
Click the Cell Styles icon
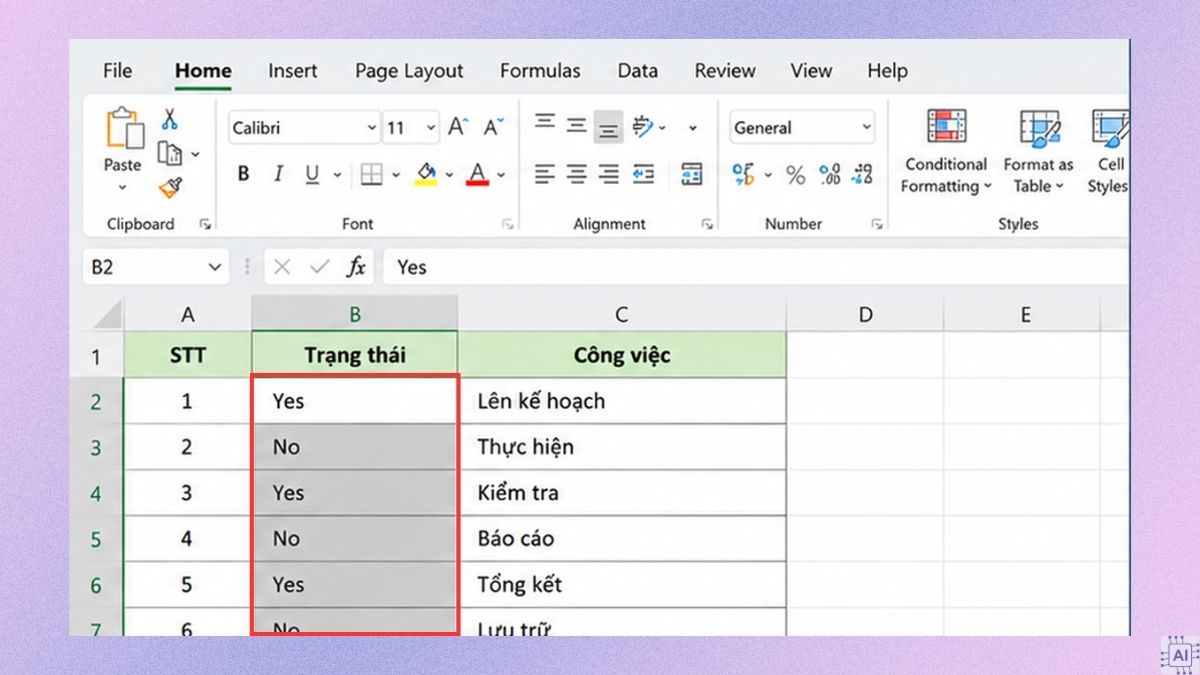coord(1110,127)
